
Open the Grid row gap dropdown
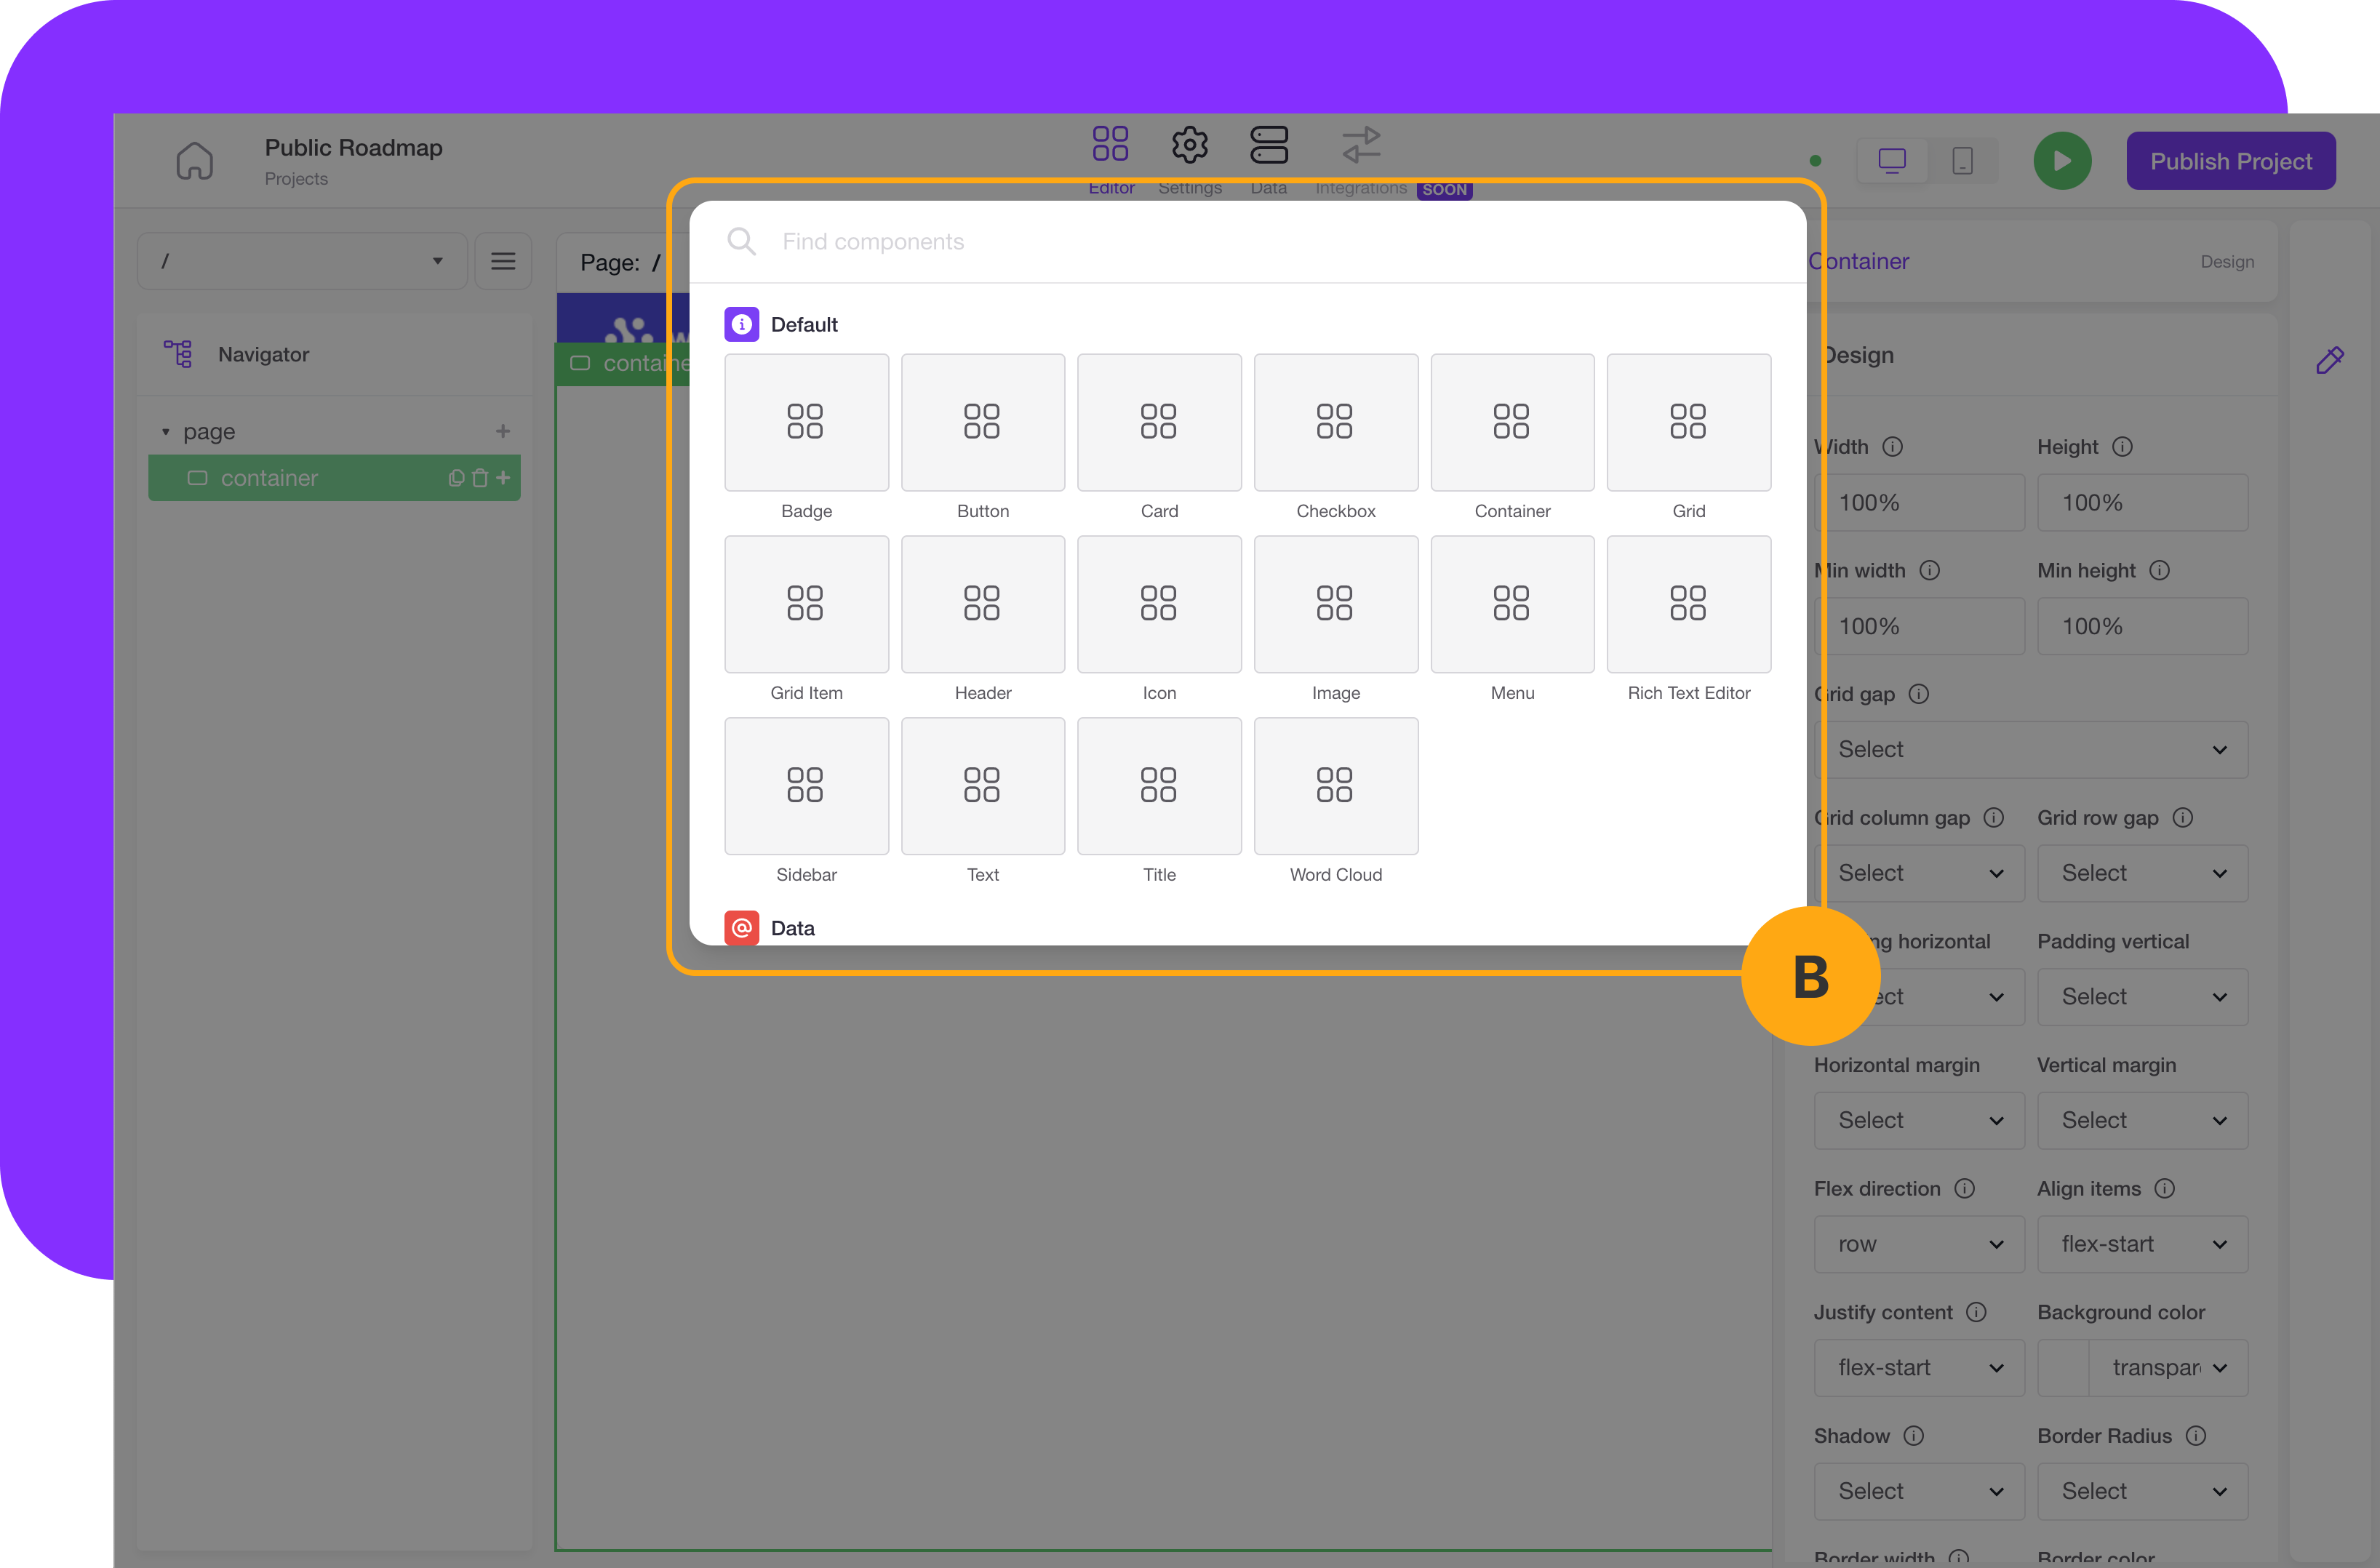point(2142,874)
